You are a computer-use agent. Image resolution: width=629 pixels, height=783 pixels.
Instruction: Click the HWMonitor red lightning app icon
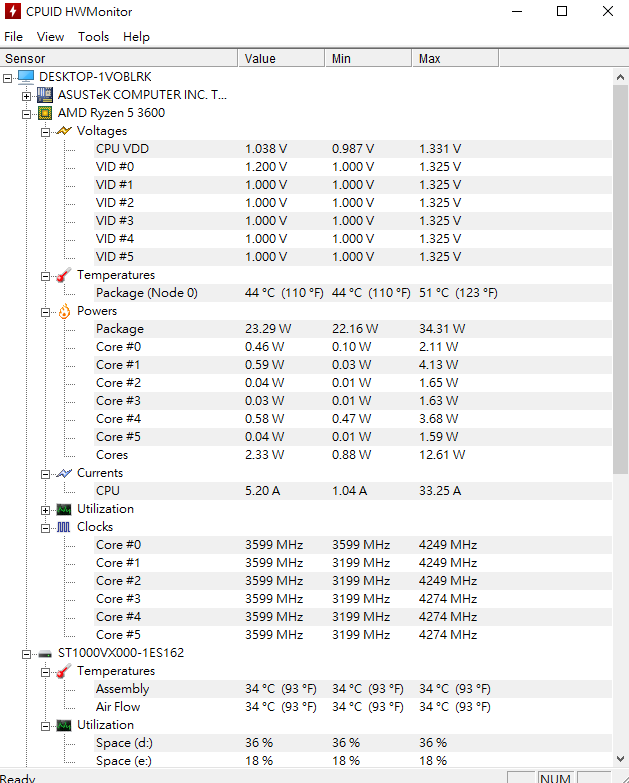[12, 11]
